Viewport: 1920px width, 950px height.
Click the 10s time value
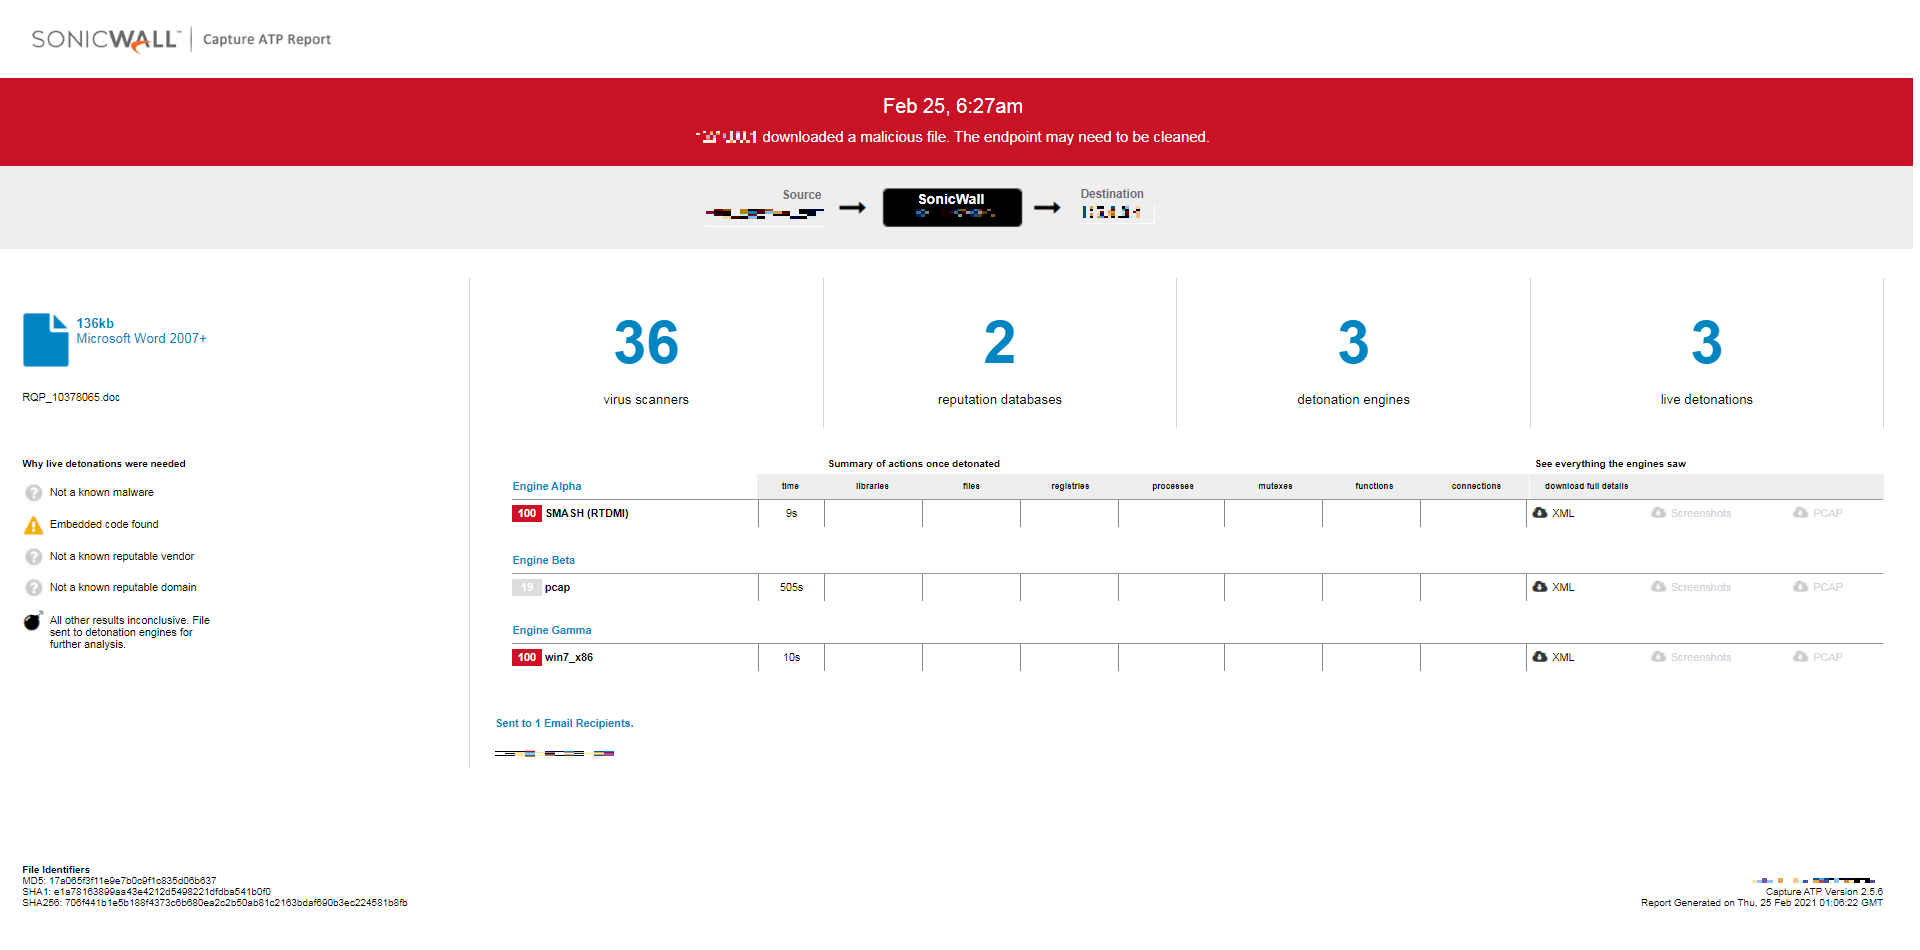[x=791, y=658]
